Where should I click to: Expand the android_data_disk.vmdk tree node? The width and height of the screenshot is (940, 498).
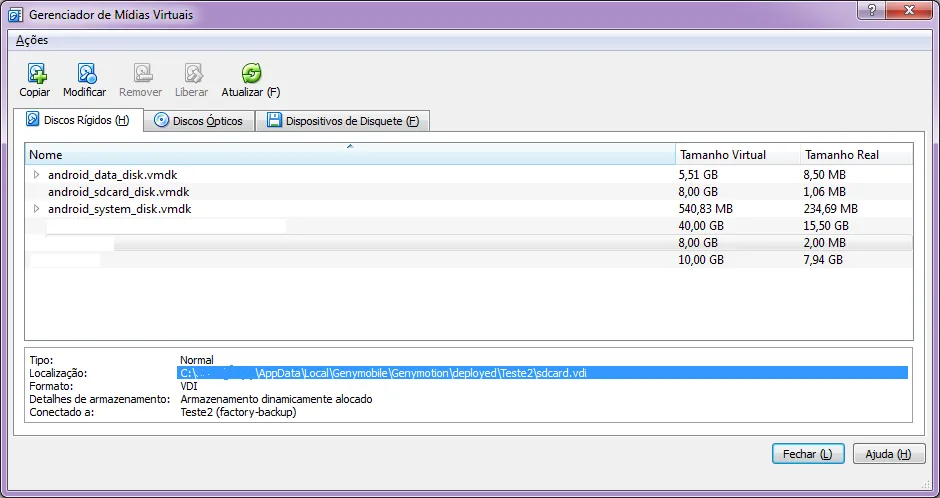(37, 174)
